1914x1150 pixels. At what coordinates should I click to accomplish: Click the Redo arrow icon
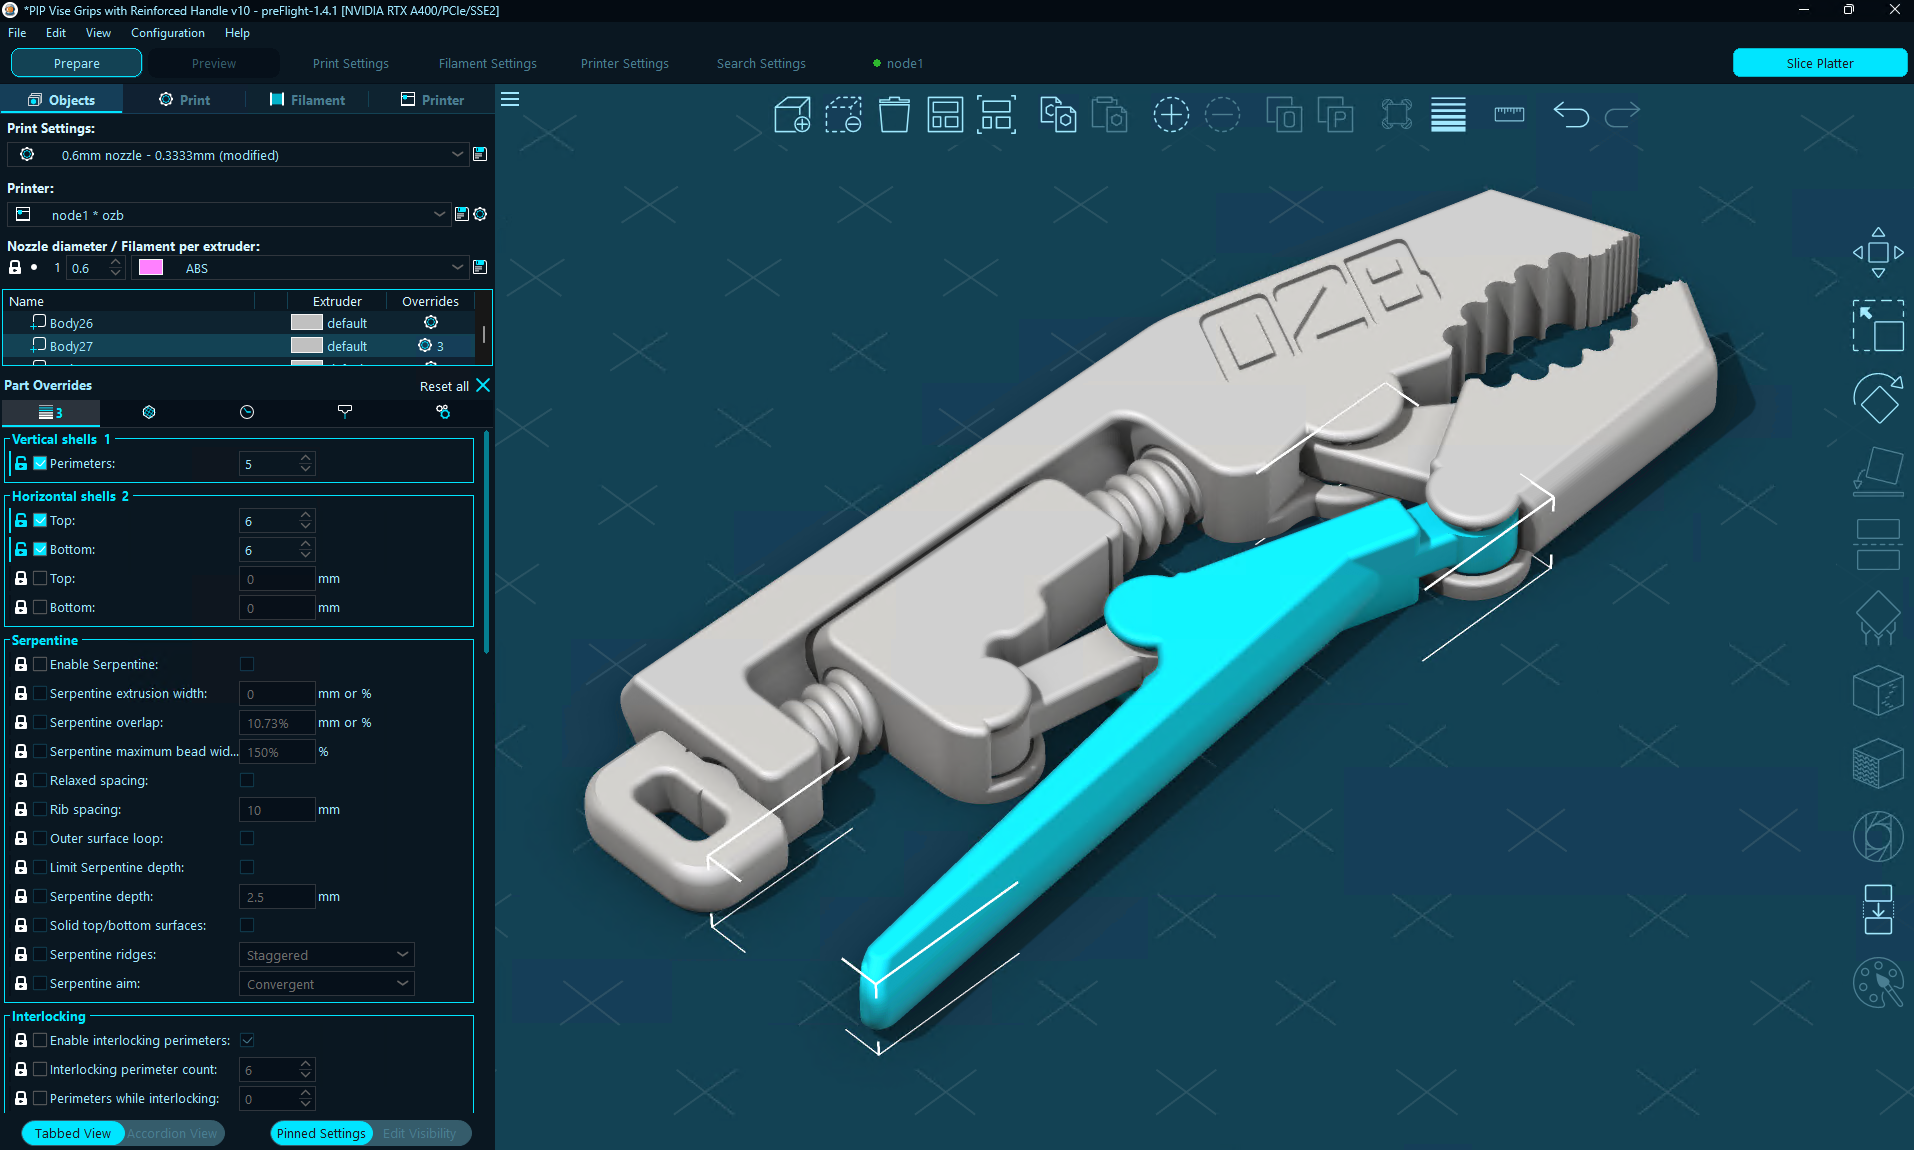[1622, 115]
